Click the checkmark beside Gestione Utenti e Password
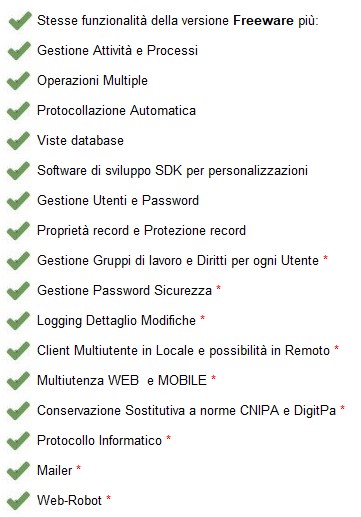361x517 pixels. [x=19, y=201]
